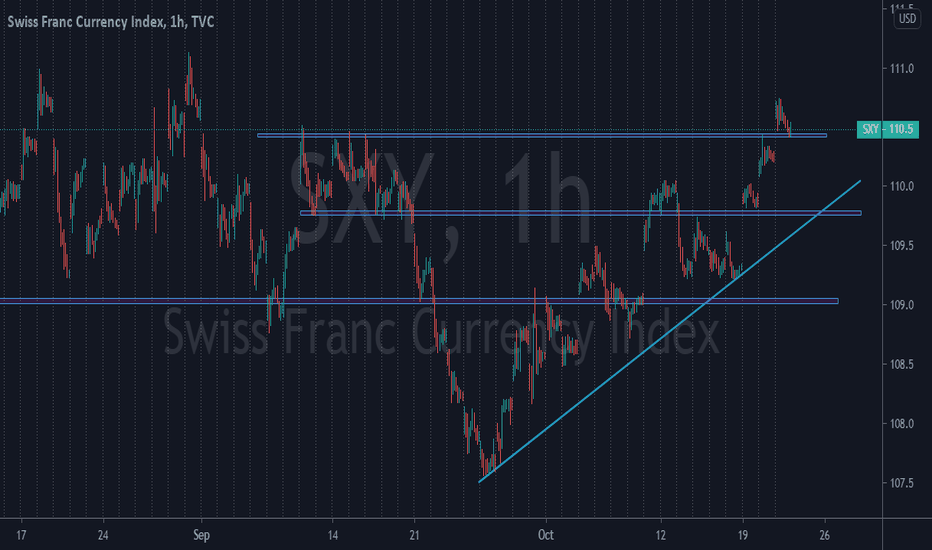Viewport: 932px width, 550px height.
Task: Select the horizontal level near 109.0
Action: point(419,301)
